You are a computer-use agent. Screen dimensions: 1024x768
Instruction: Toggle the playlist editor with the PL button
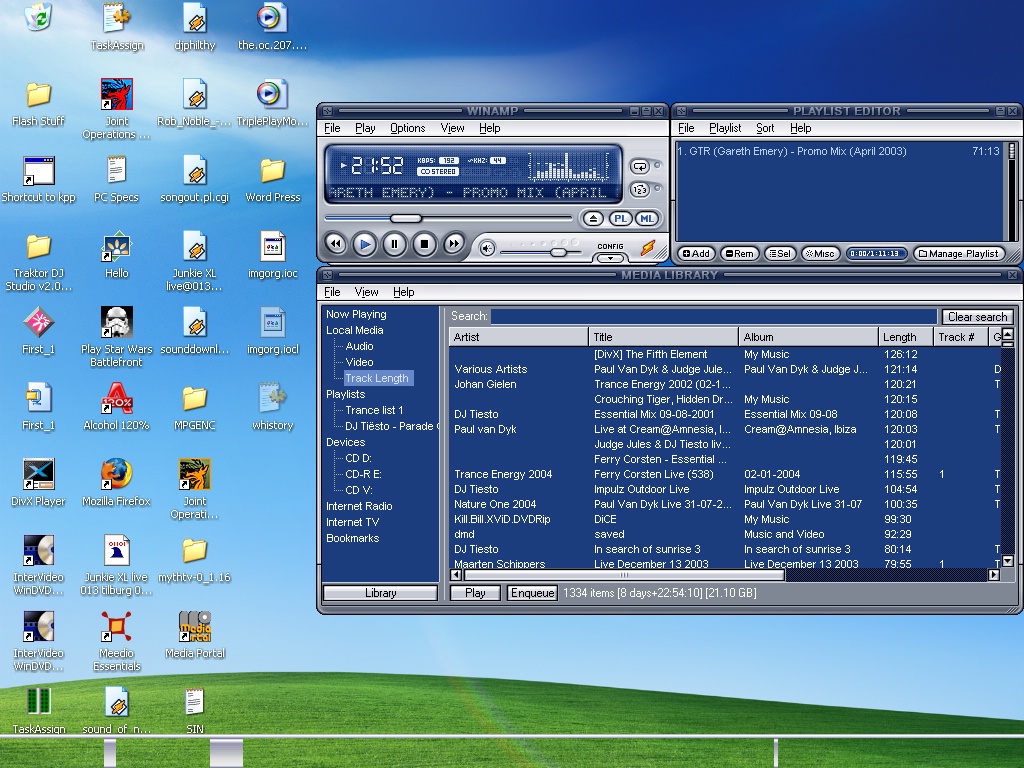point(620,219)
